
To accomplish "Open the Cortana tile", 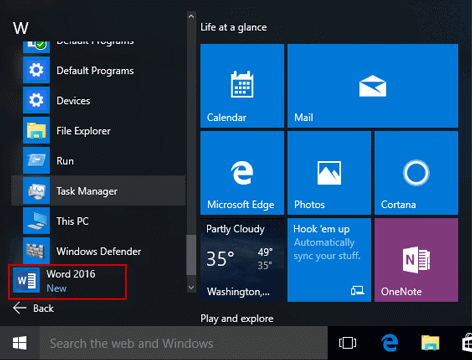I will pos(416,173).
